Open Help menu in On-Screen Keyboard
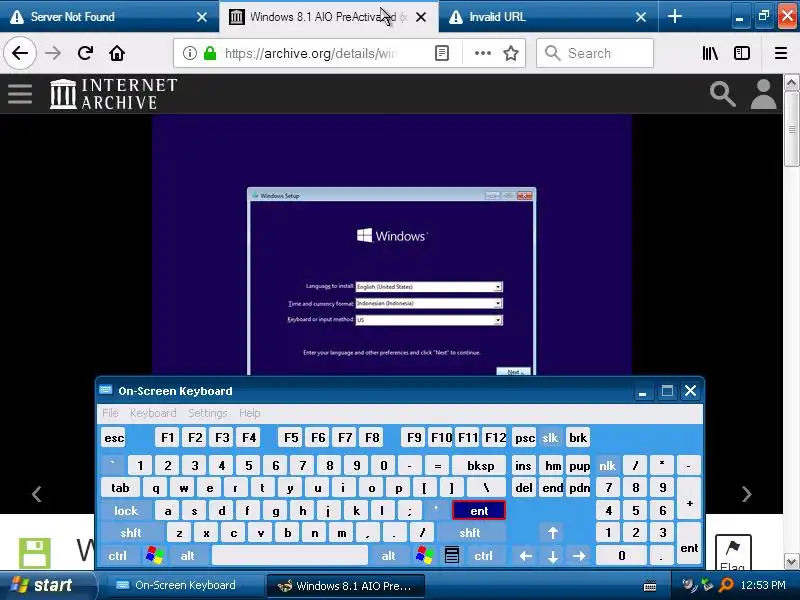Viewport: 800px width, 600px height. [249, 413]
